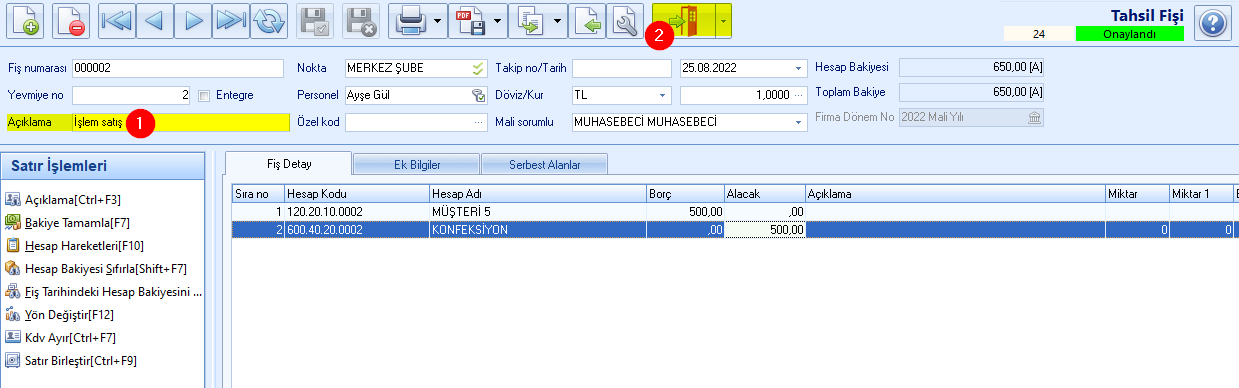Image resolution: width=1239 pixels, height=388 pixels.
Task: Click the ellipsis button in the Özel kod field
Action: (478, 122)
